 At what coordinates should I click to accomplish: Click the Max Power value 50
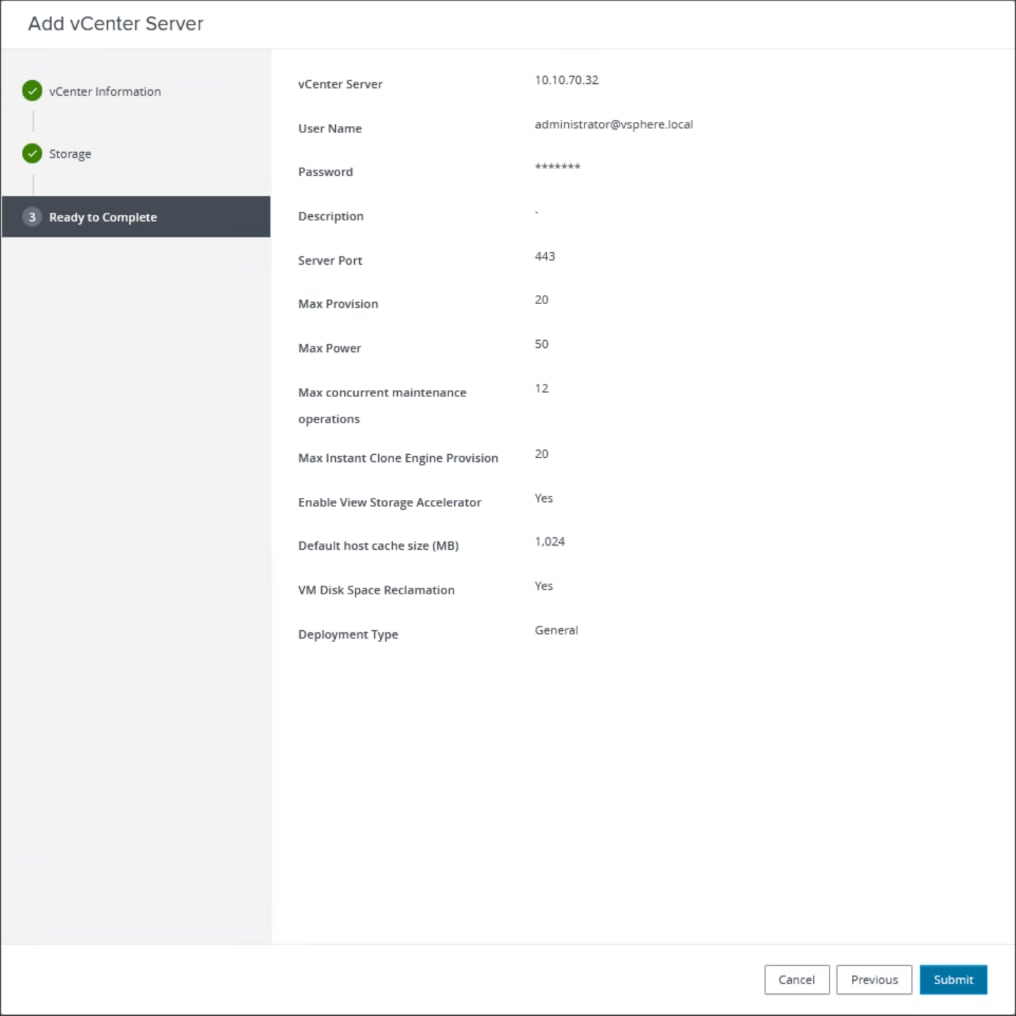point(541,344)
